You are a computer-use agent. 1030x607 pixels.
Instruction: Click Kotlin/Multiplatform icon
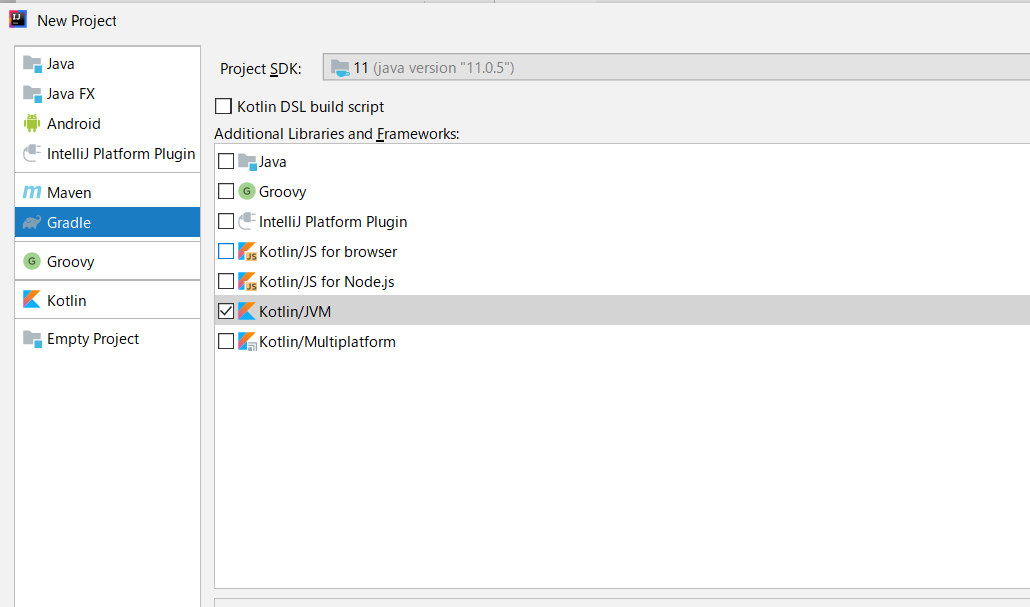click(247, 342)
